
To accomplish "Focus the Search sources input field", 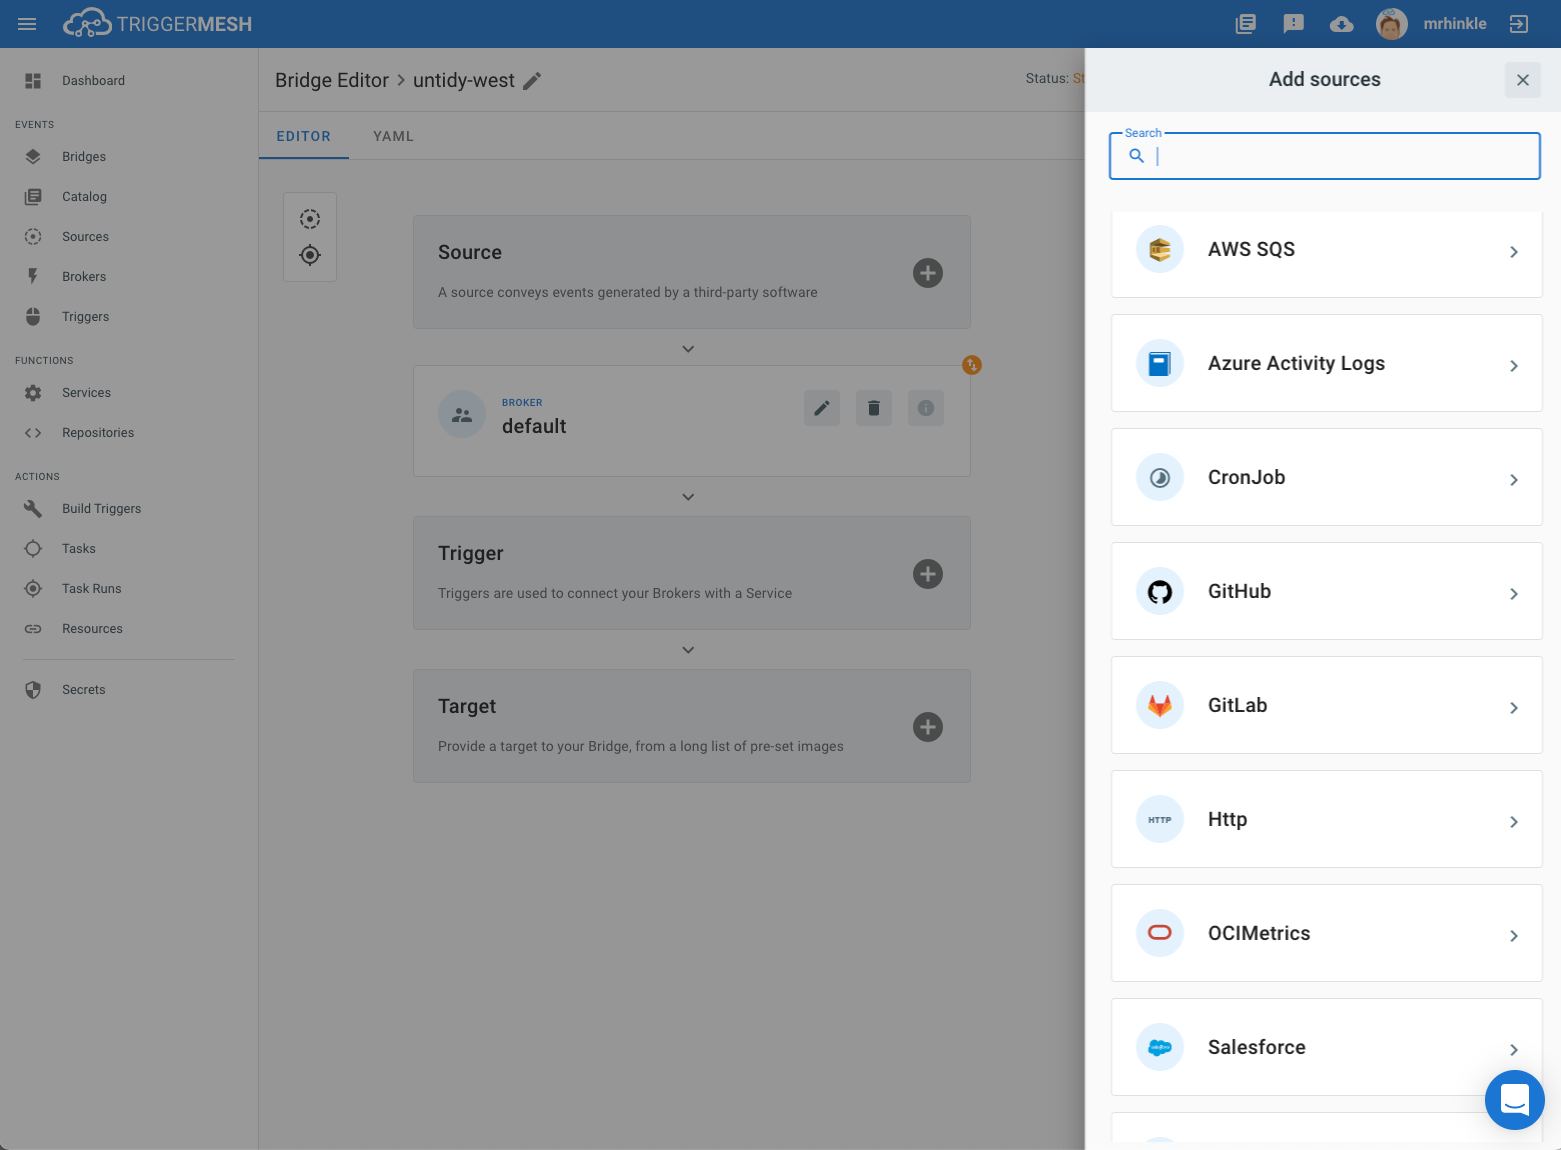I will point(1325,156).
